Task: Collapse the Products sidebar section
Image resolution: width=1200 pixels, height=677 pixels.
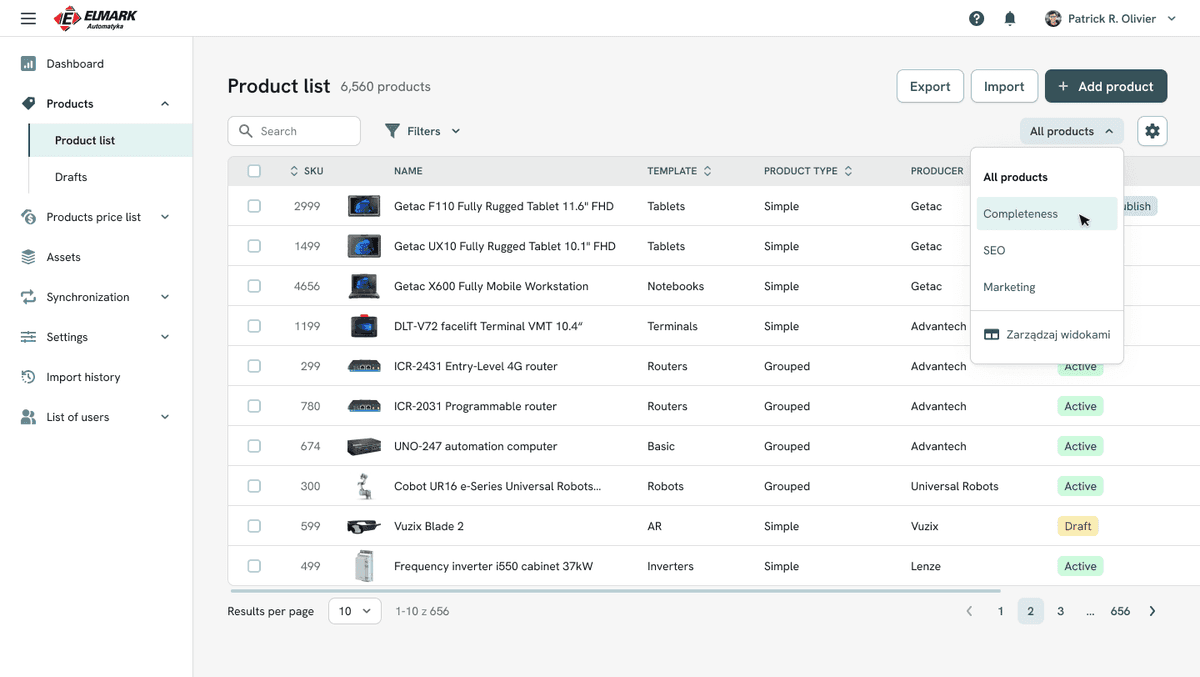Action: [165, 104]
